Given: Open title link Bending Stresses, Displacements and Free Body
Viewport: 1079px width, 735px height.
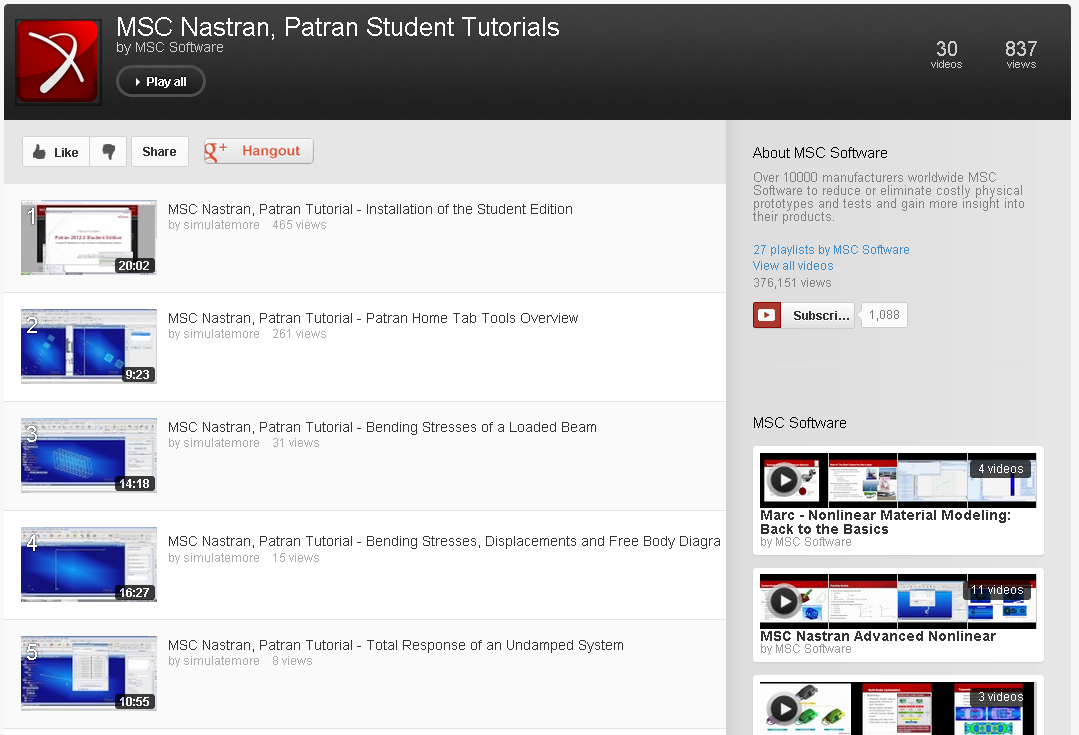Looking at the screenshot, I should [x=444, y=541].
